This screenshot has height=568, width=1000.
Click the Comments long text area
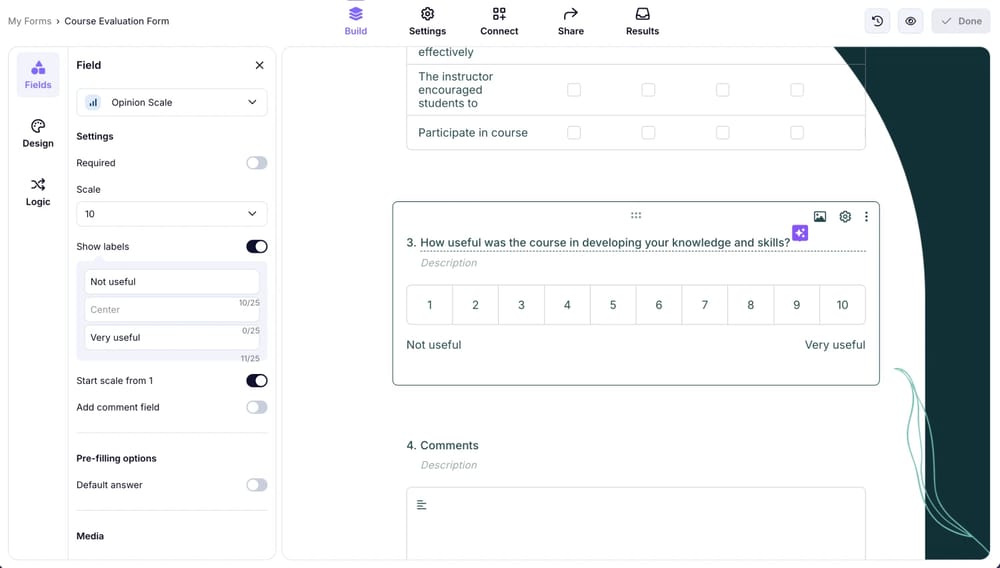(x=636, y=523)
